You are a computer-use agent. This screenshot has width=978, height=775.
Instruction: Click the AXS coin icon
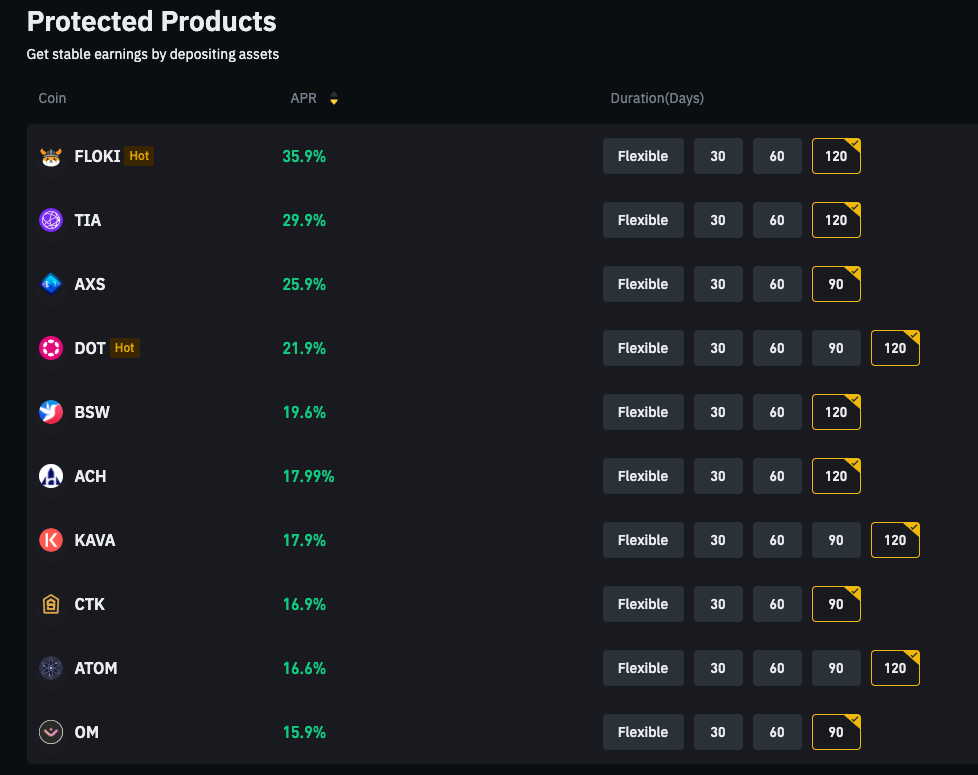50,284
